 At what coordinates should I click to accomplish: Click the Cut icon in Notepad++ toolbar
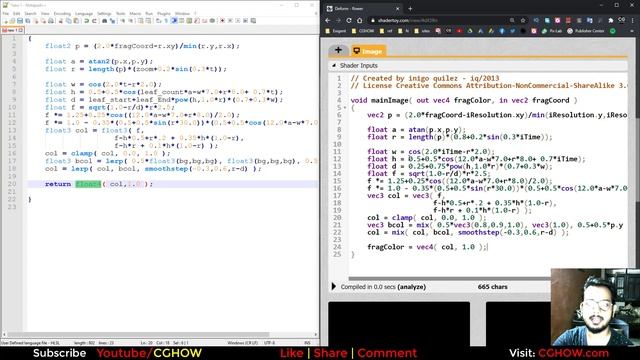point(61,20)
